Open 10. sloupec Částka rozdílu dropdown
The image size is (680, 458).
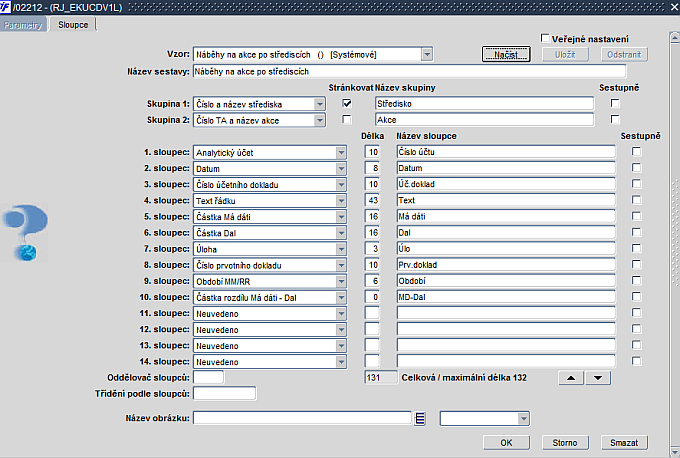[x=341, y=298]
